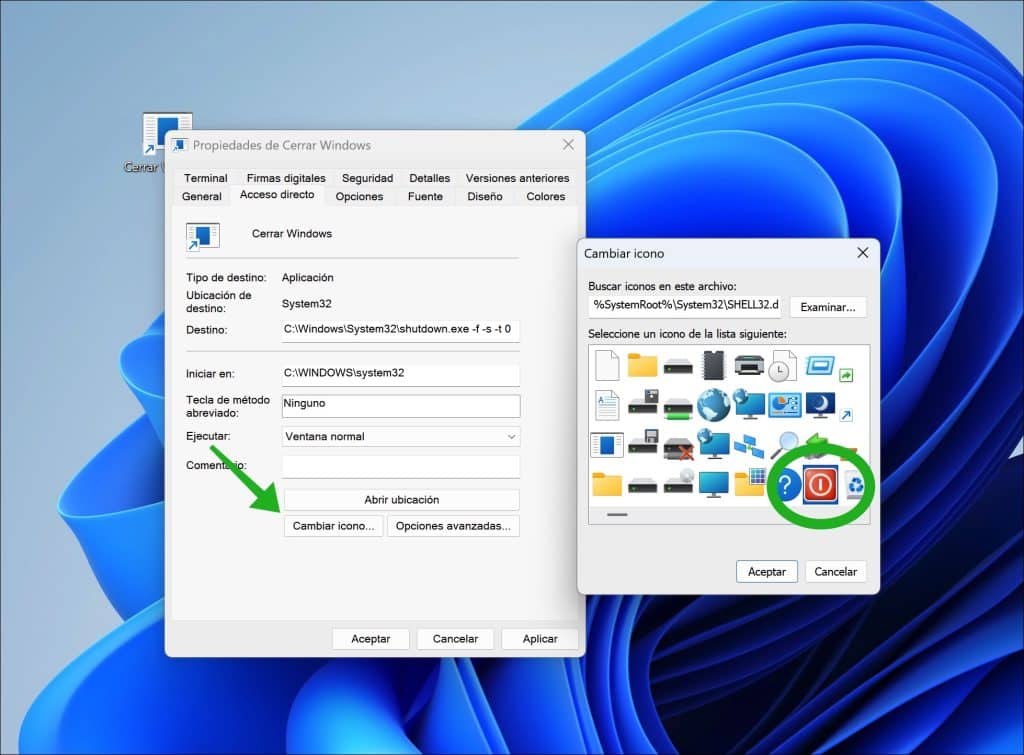Click Cancelar in Propiedades window

[455, 639]
